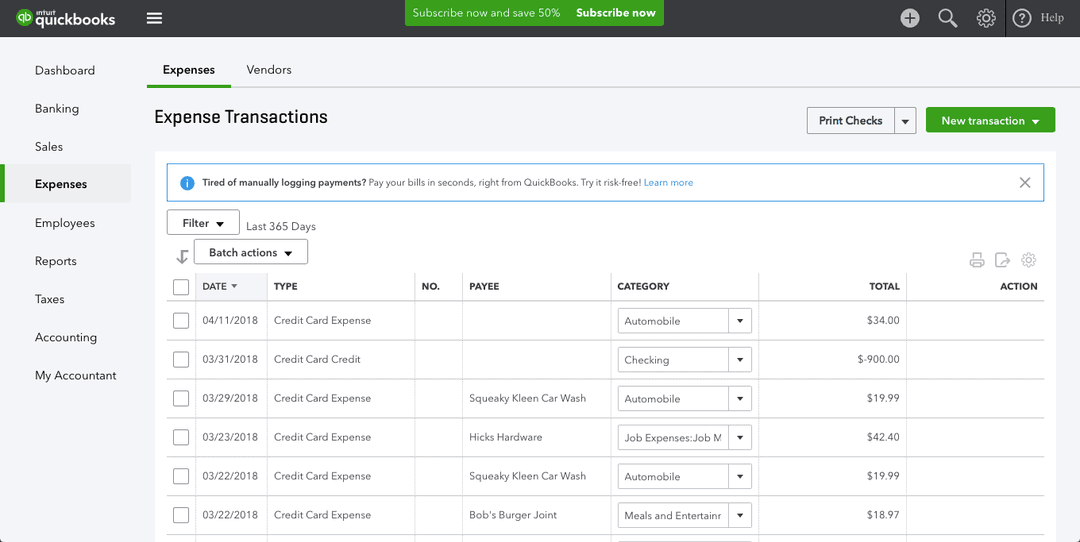Sort by the TOTAL column header
Viewport: 1080px width, 542px height.
pos(884,286)
